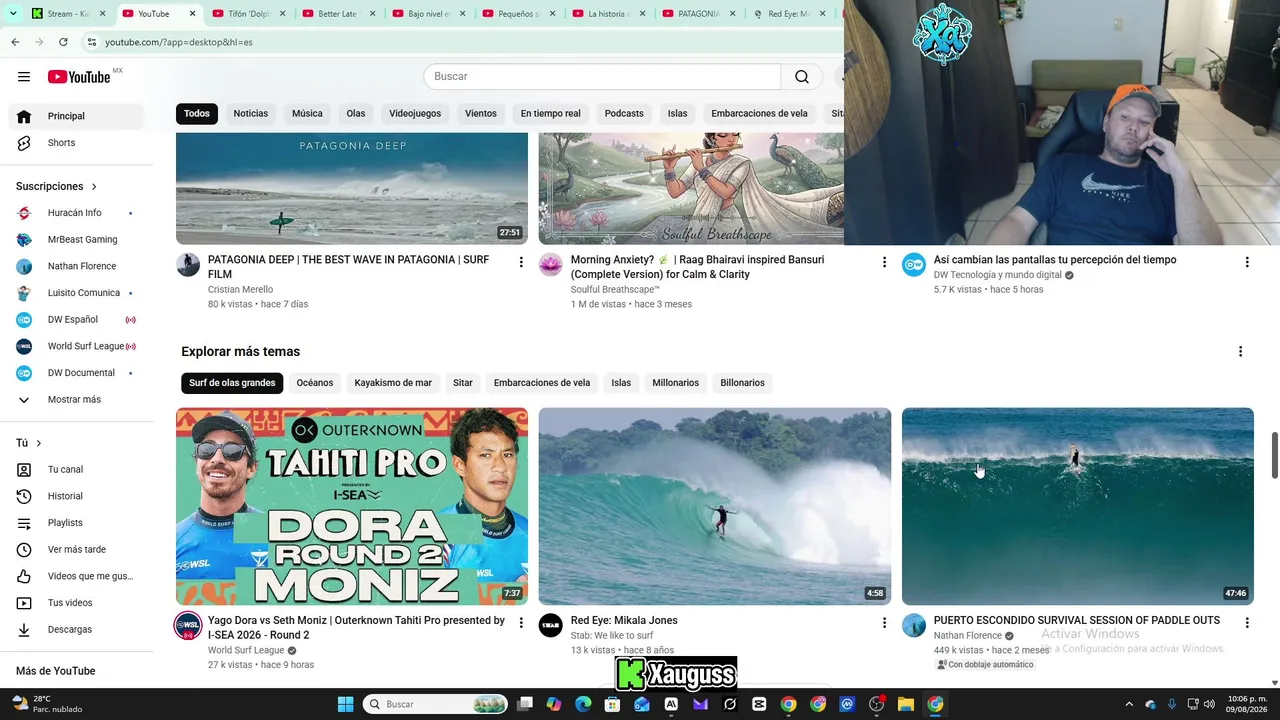The height and width of the screenshot is (720, 1280).
Task: Open options for Red Eye: Mikala Jones
Action: point(884,623)
